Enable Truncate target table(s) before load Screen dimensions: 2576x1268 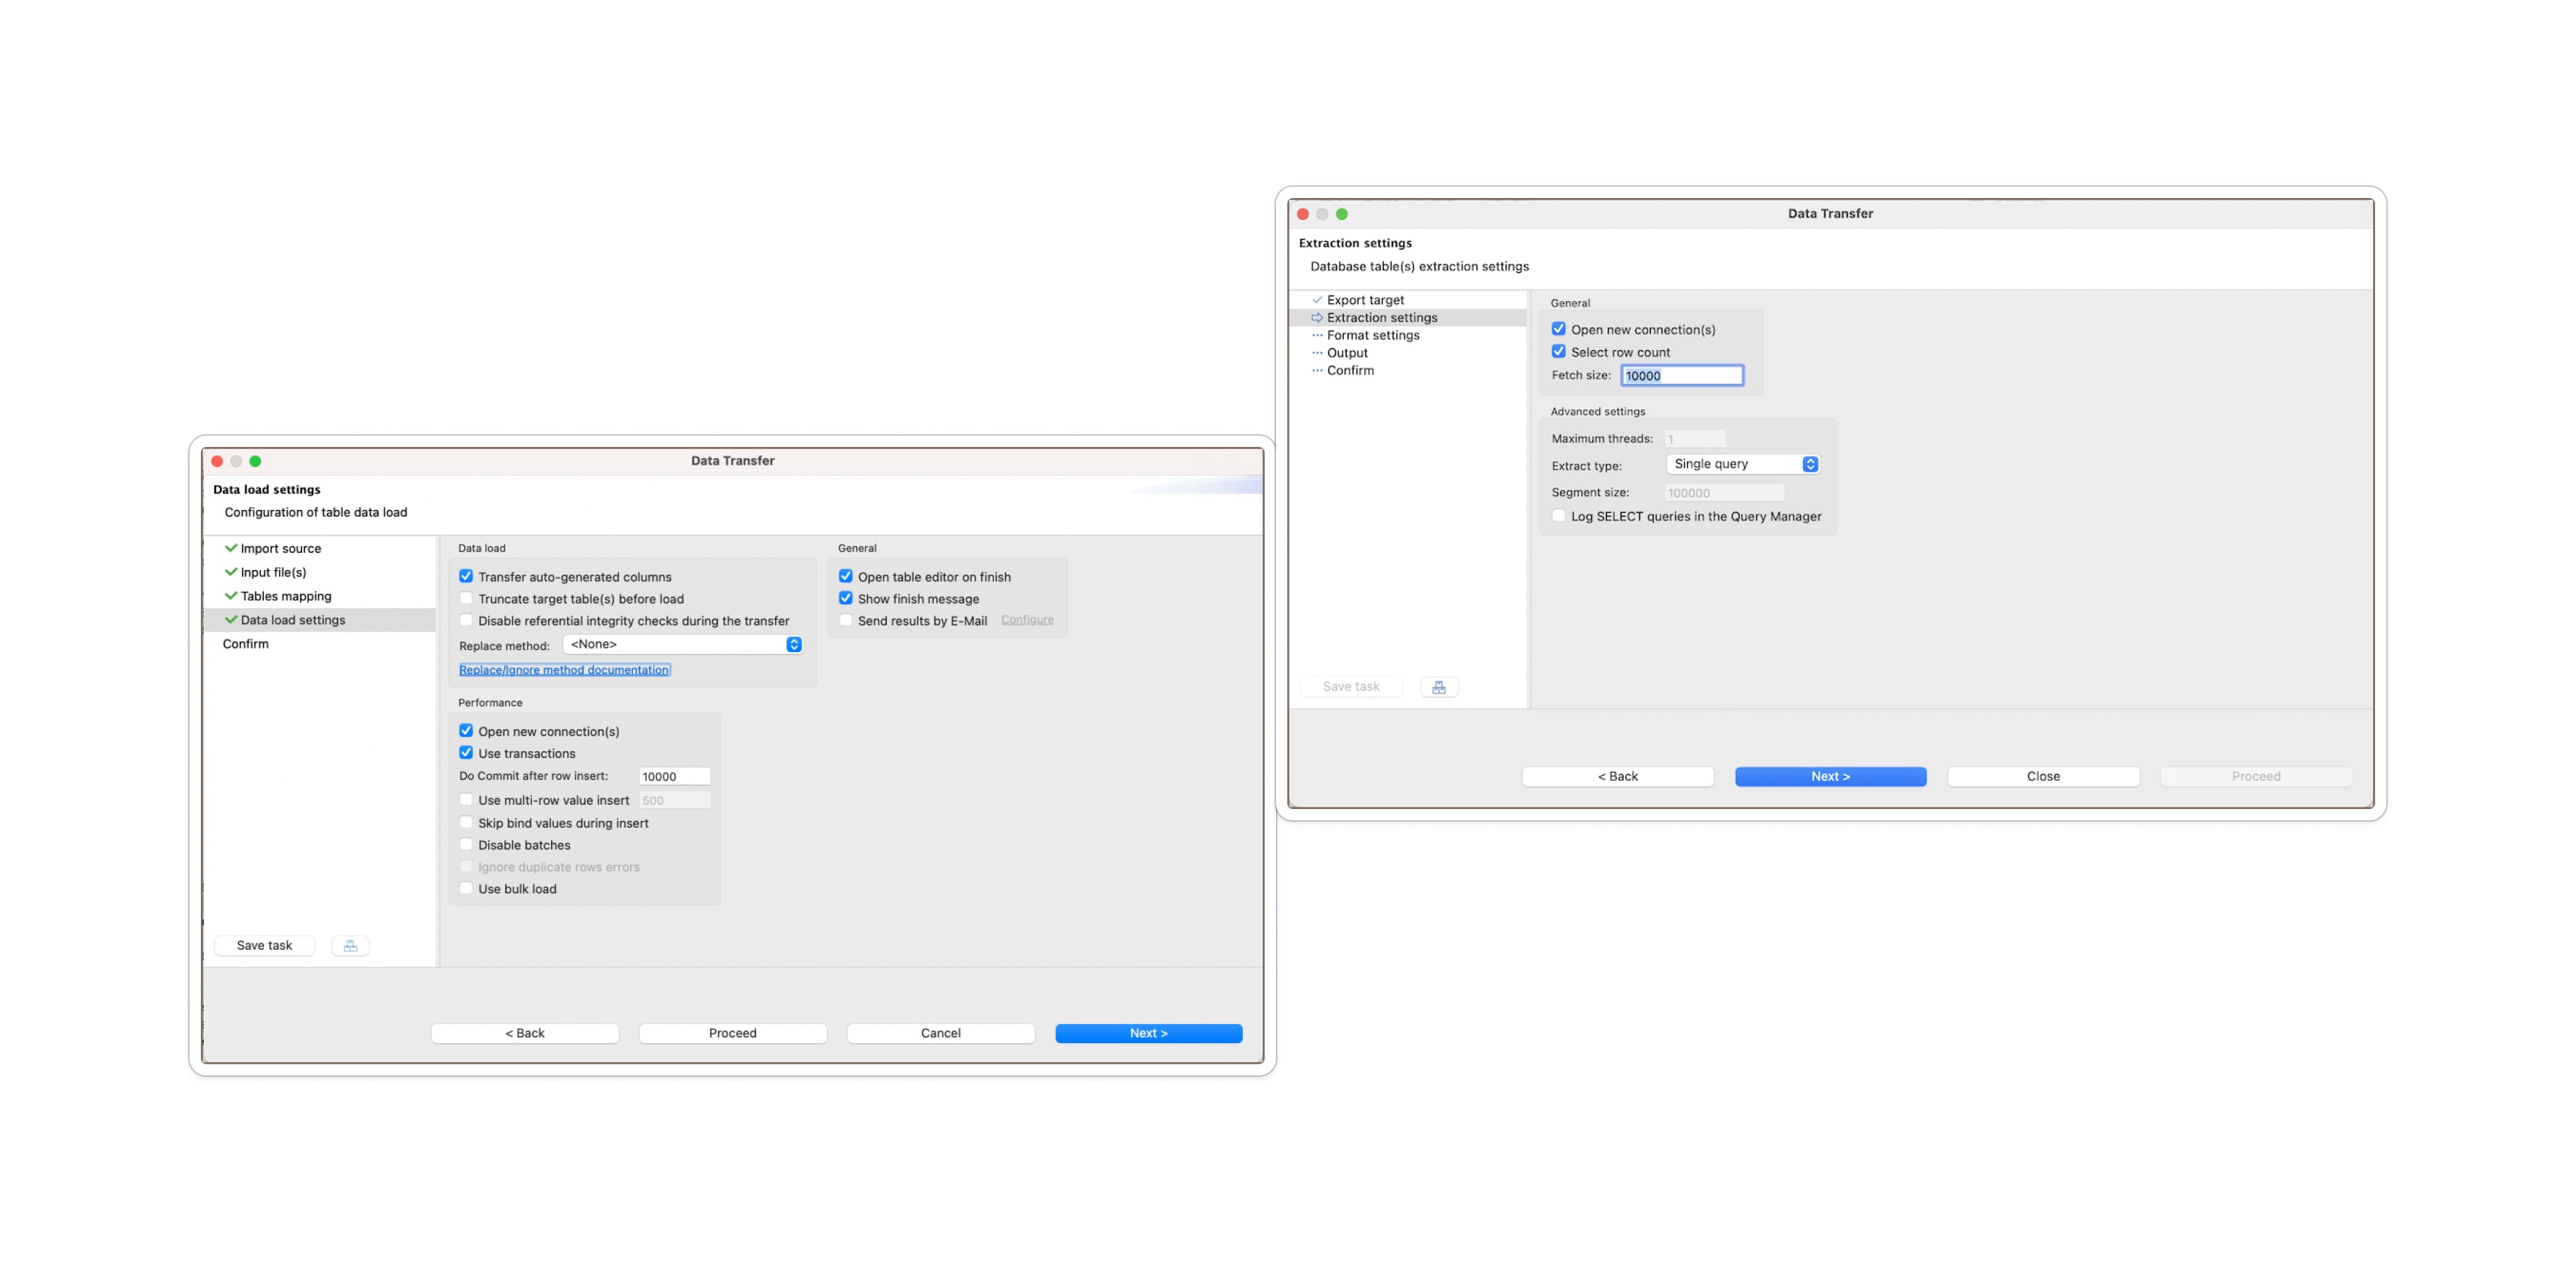[466, 598]
